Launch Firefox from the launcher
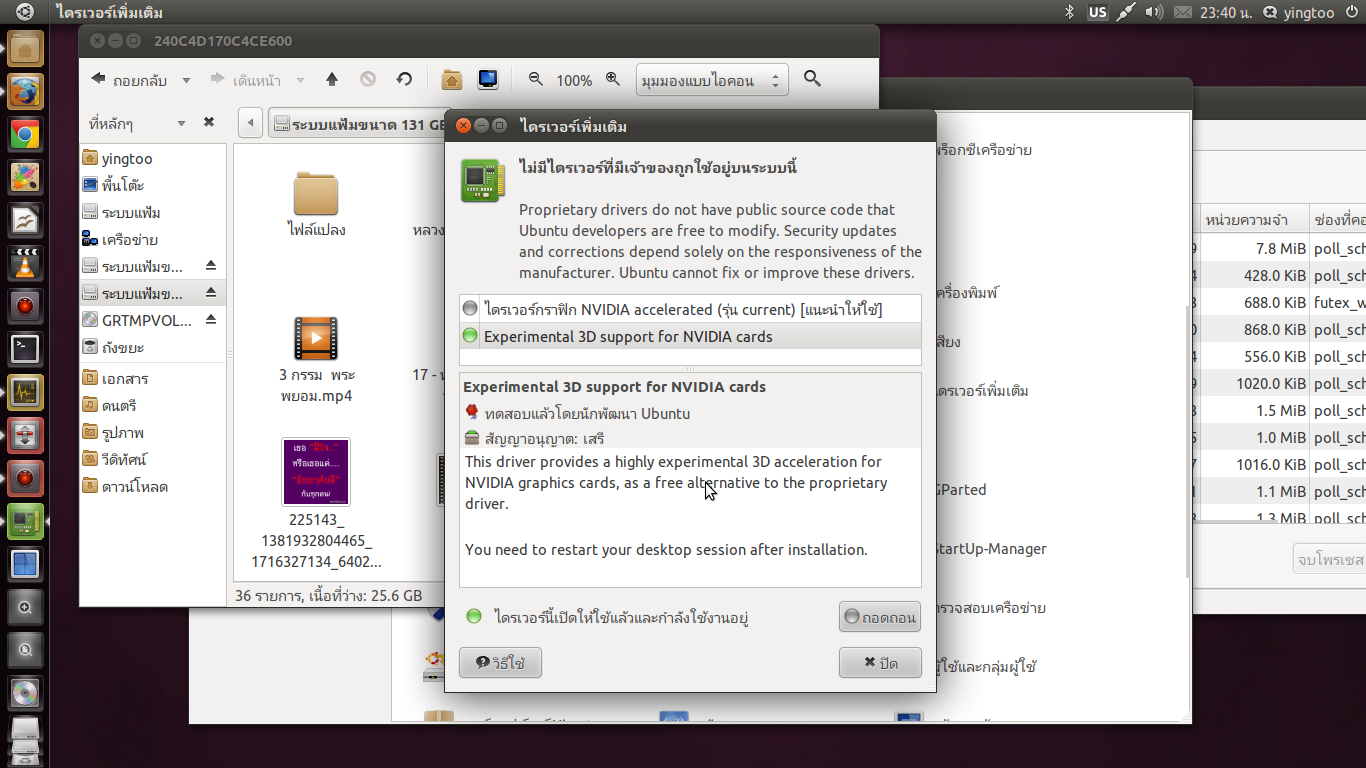The height and width of the screenshot is (768, 1366). coord(25,92)
